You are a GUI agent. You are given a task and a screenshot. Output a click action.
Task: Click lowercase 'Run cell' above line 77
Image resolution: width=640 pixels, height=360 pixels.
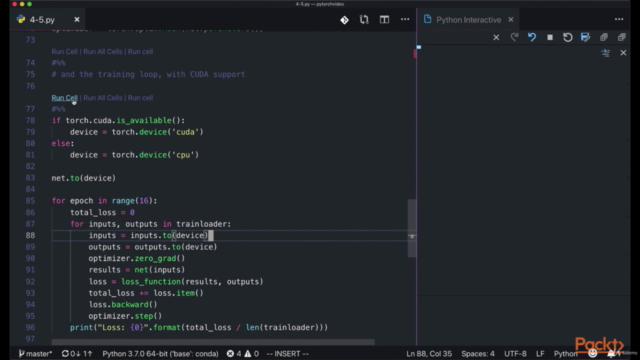140,98
